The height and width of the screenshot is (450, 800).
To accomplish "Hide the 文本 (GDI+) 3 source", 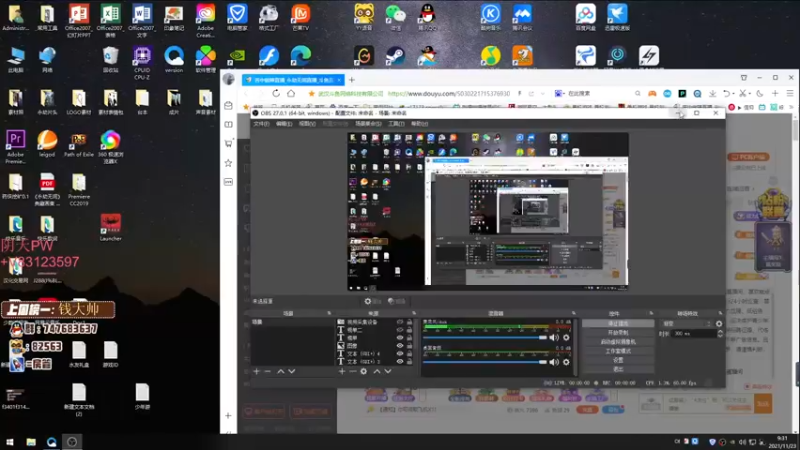I will [x=400, y=361].
